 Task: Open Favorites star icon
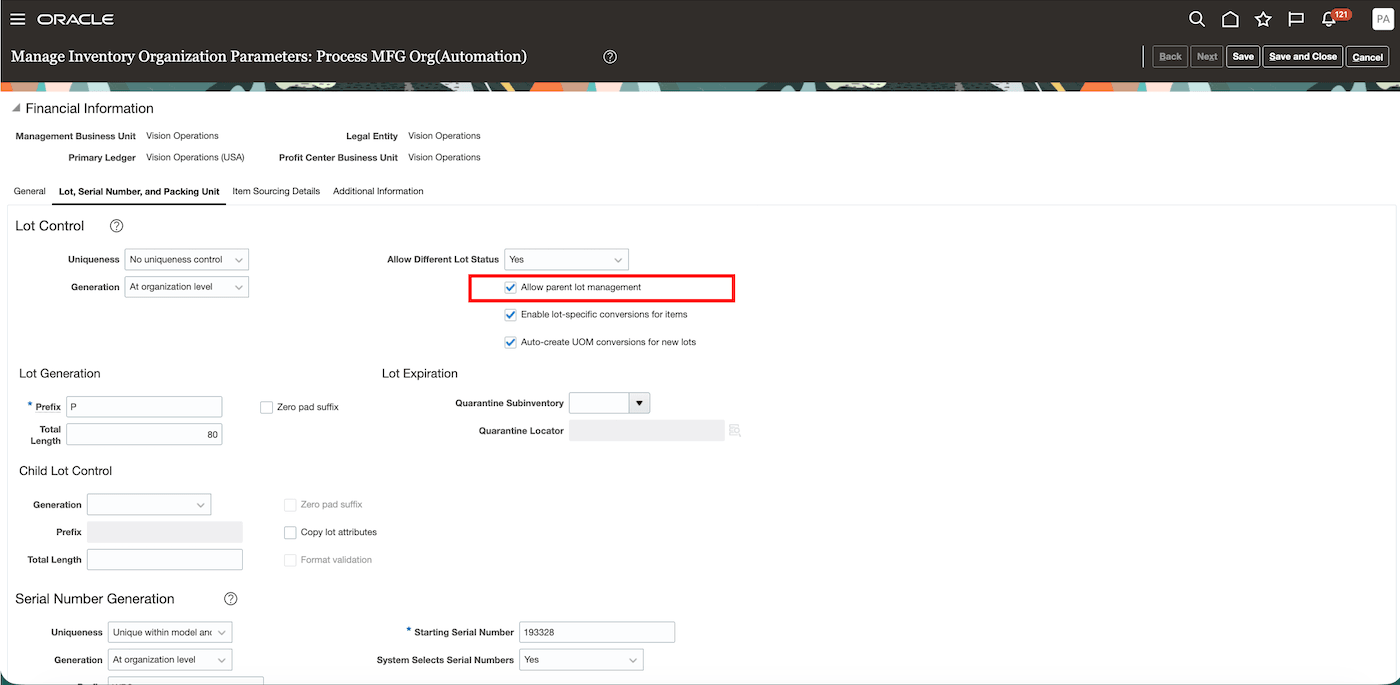[x=1263, y=19]
